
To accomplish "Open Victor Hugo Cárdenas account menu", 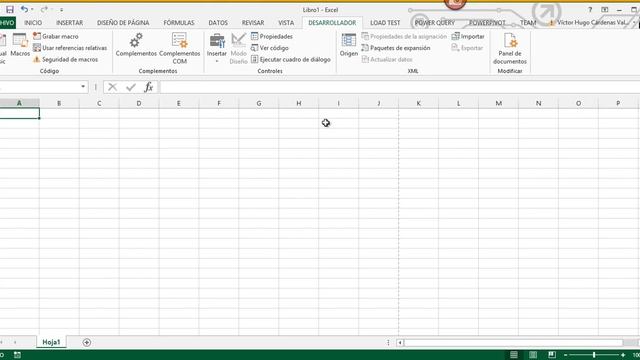I will click(x=591, y=23).
